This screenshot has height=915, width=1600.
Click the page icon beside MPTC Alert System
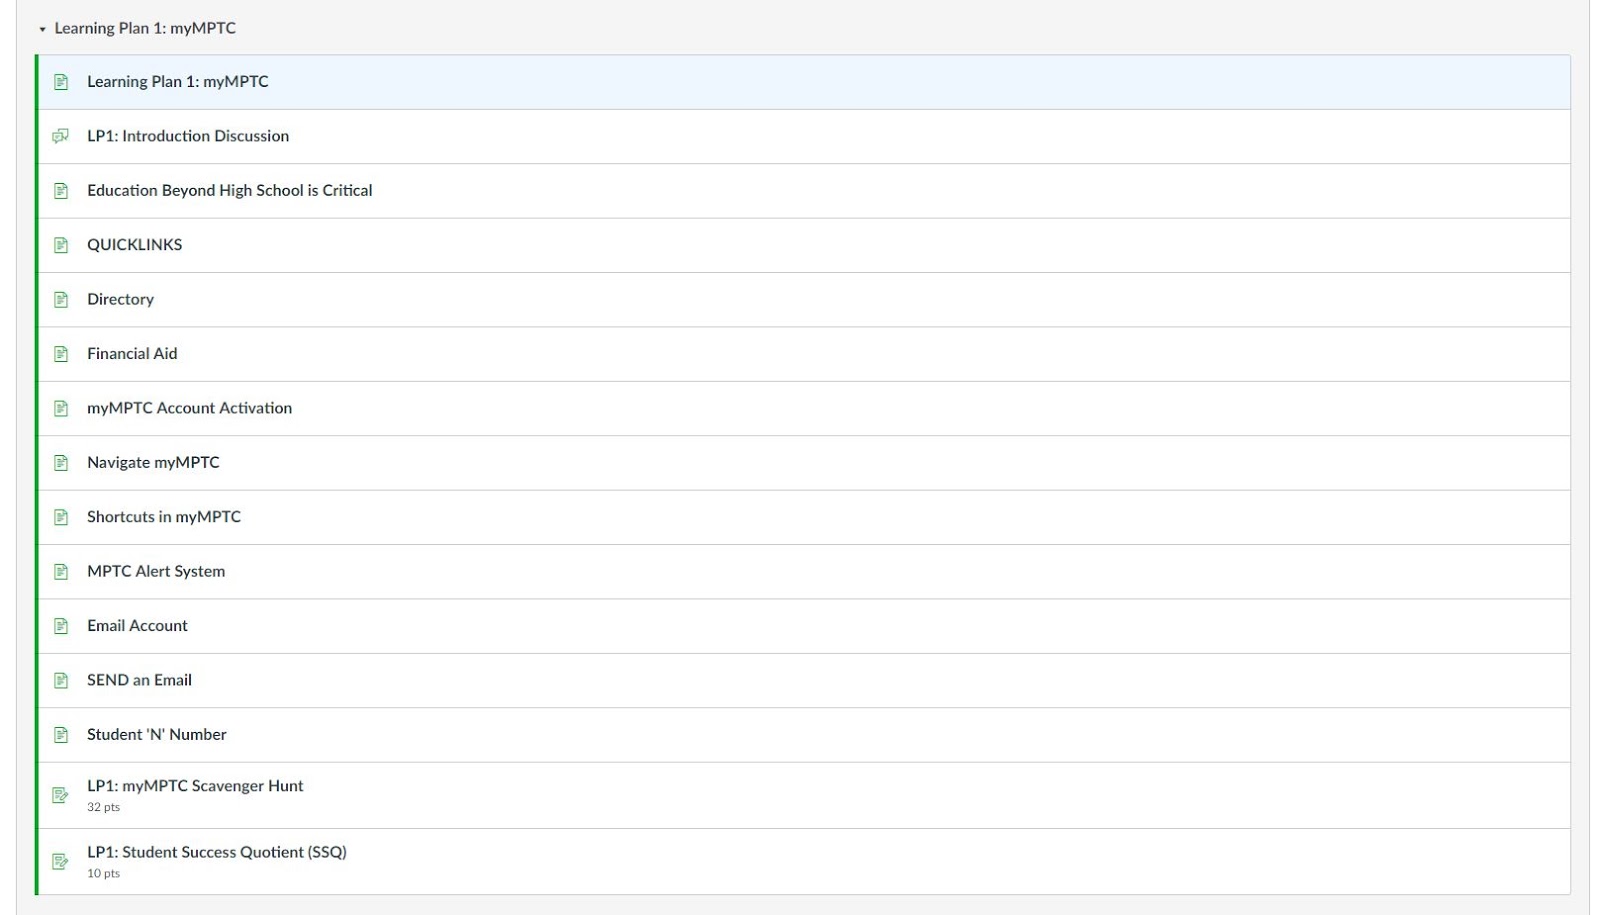point(61,572)
